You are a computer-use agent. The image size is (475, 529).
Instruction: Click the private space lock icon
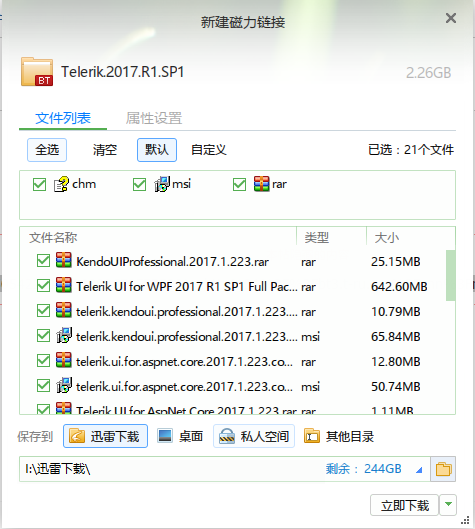coord(227,436)
